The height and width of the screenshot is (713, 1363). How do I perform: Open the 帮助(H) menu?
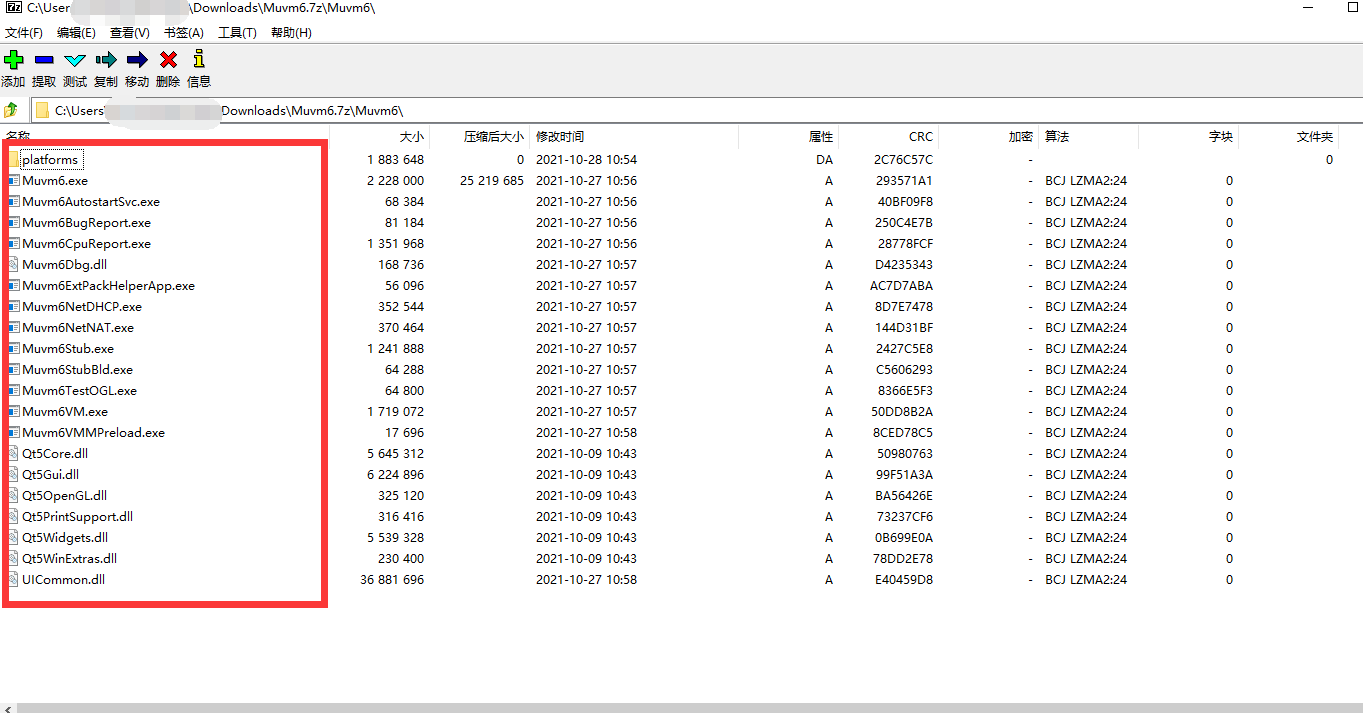pyautogui.click(x=291, y=33)
